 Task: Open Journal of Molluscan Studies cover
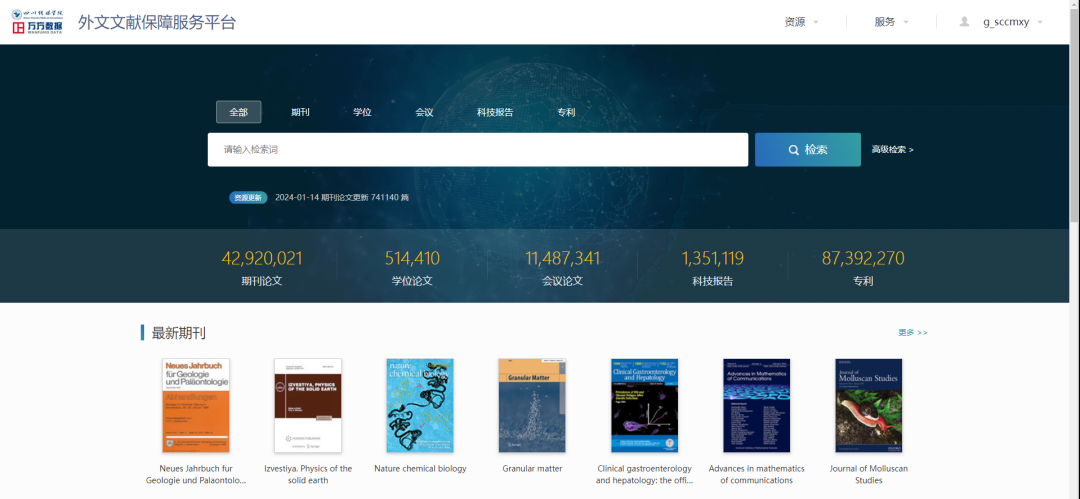868,405
